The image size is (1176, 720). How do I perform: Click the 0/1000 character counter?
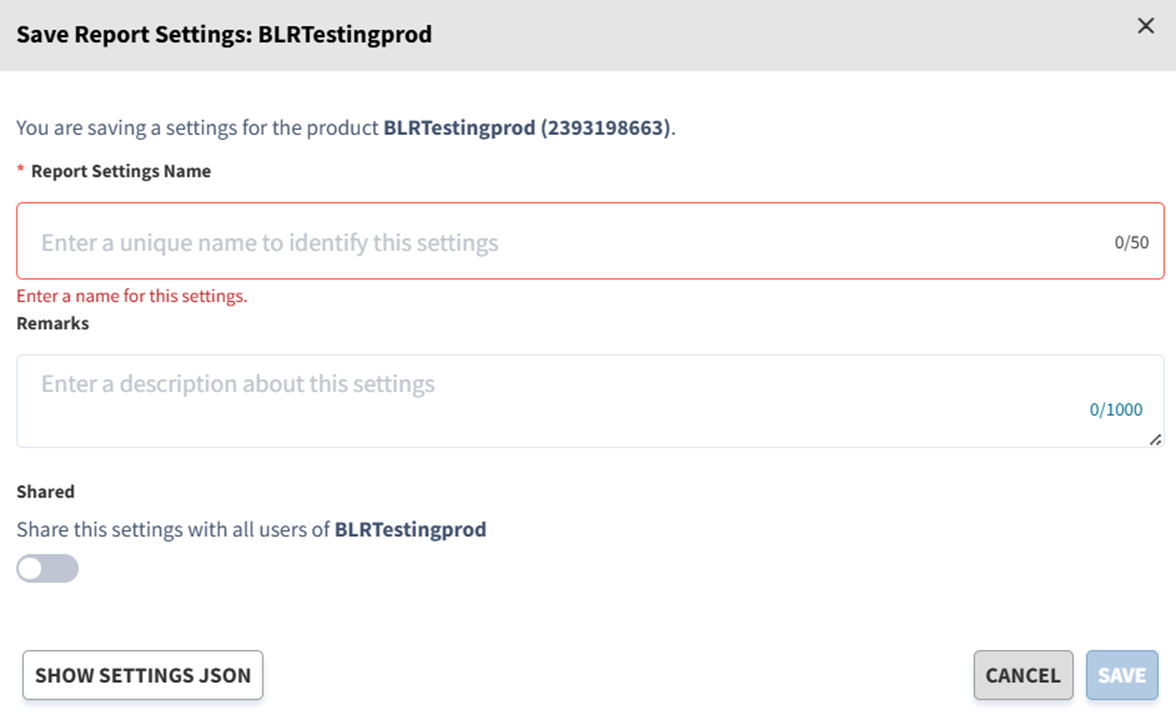(x=1116, y=409)
